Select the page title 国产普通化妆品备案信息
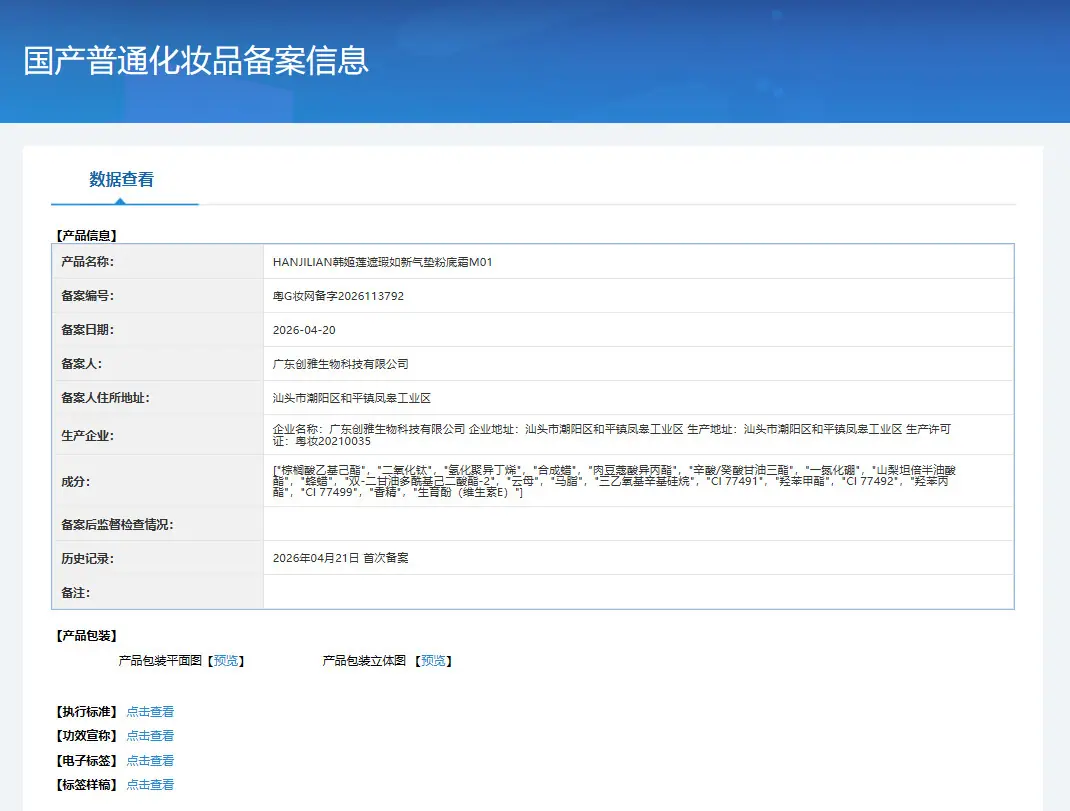Screen dimensions: 1070x811 click(x=196, y=61)
